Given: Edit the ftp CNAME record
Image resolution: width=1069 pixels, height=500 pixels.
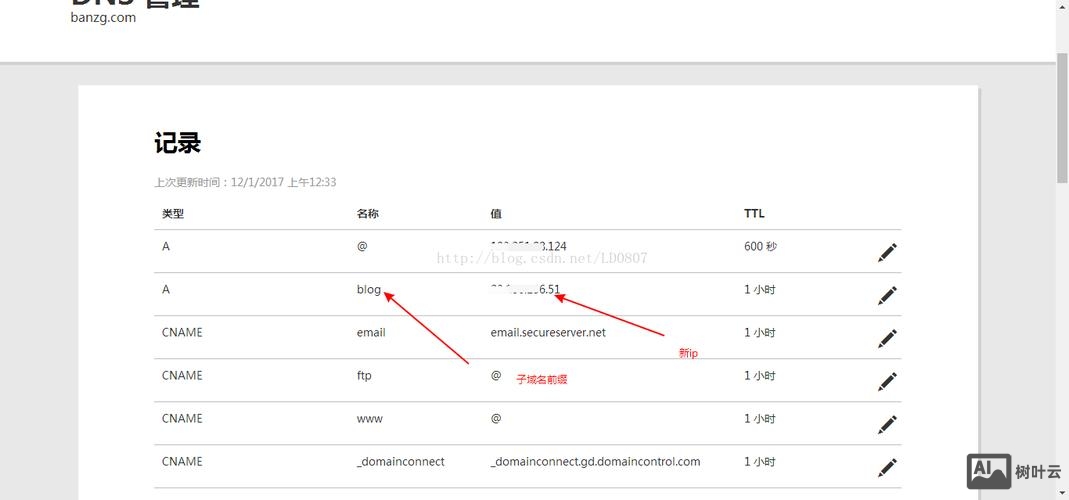Looking at the screenshot, I should pyautogui.click(x=887, y=382).
